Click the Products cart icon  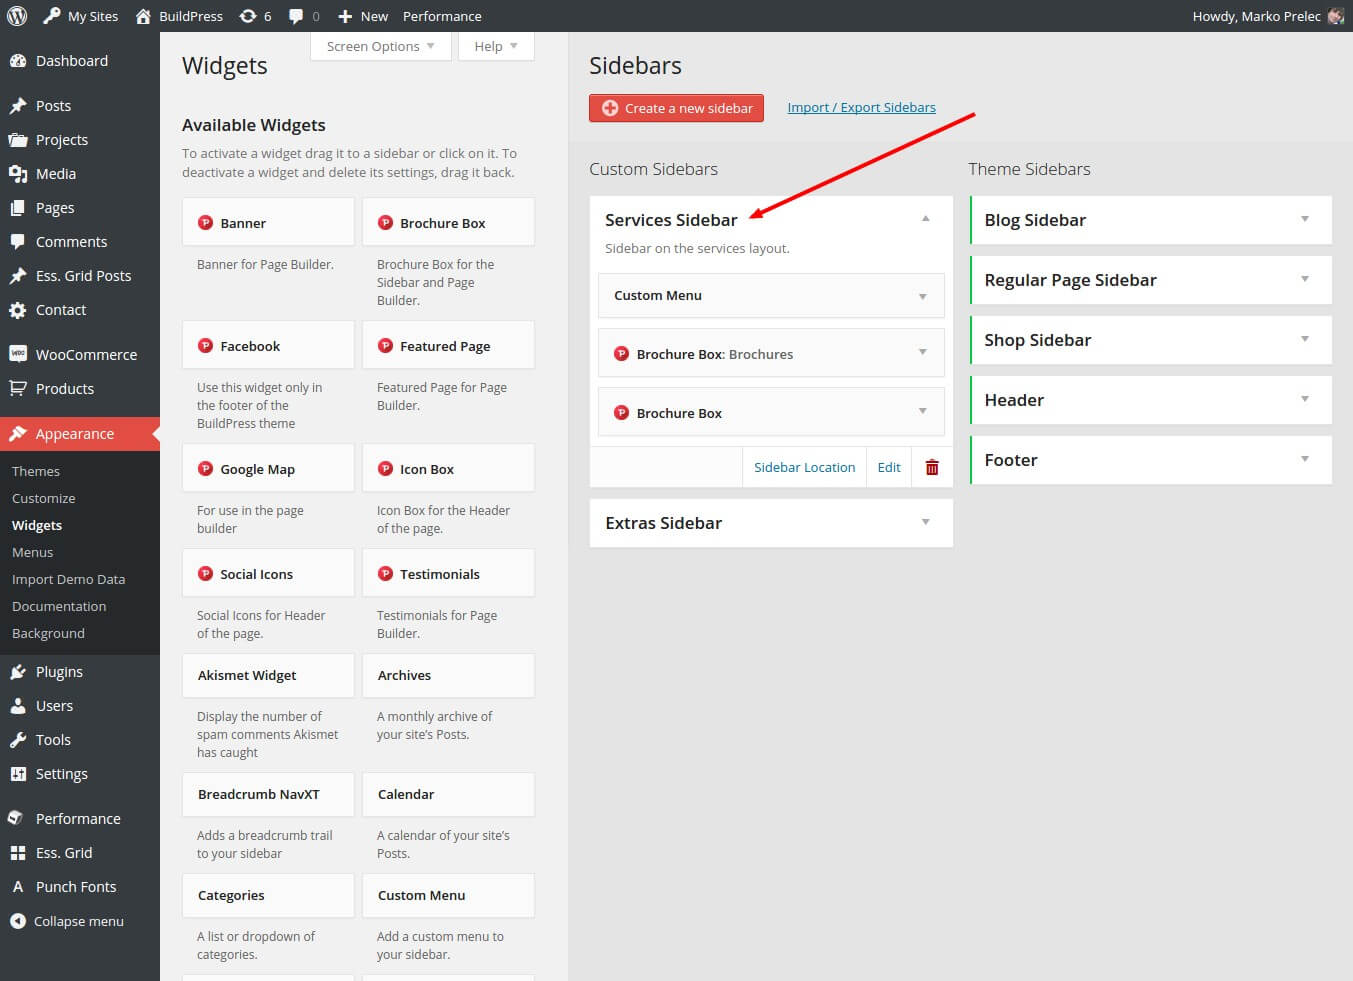click(17, 389)
